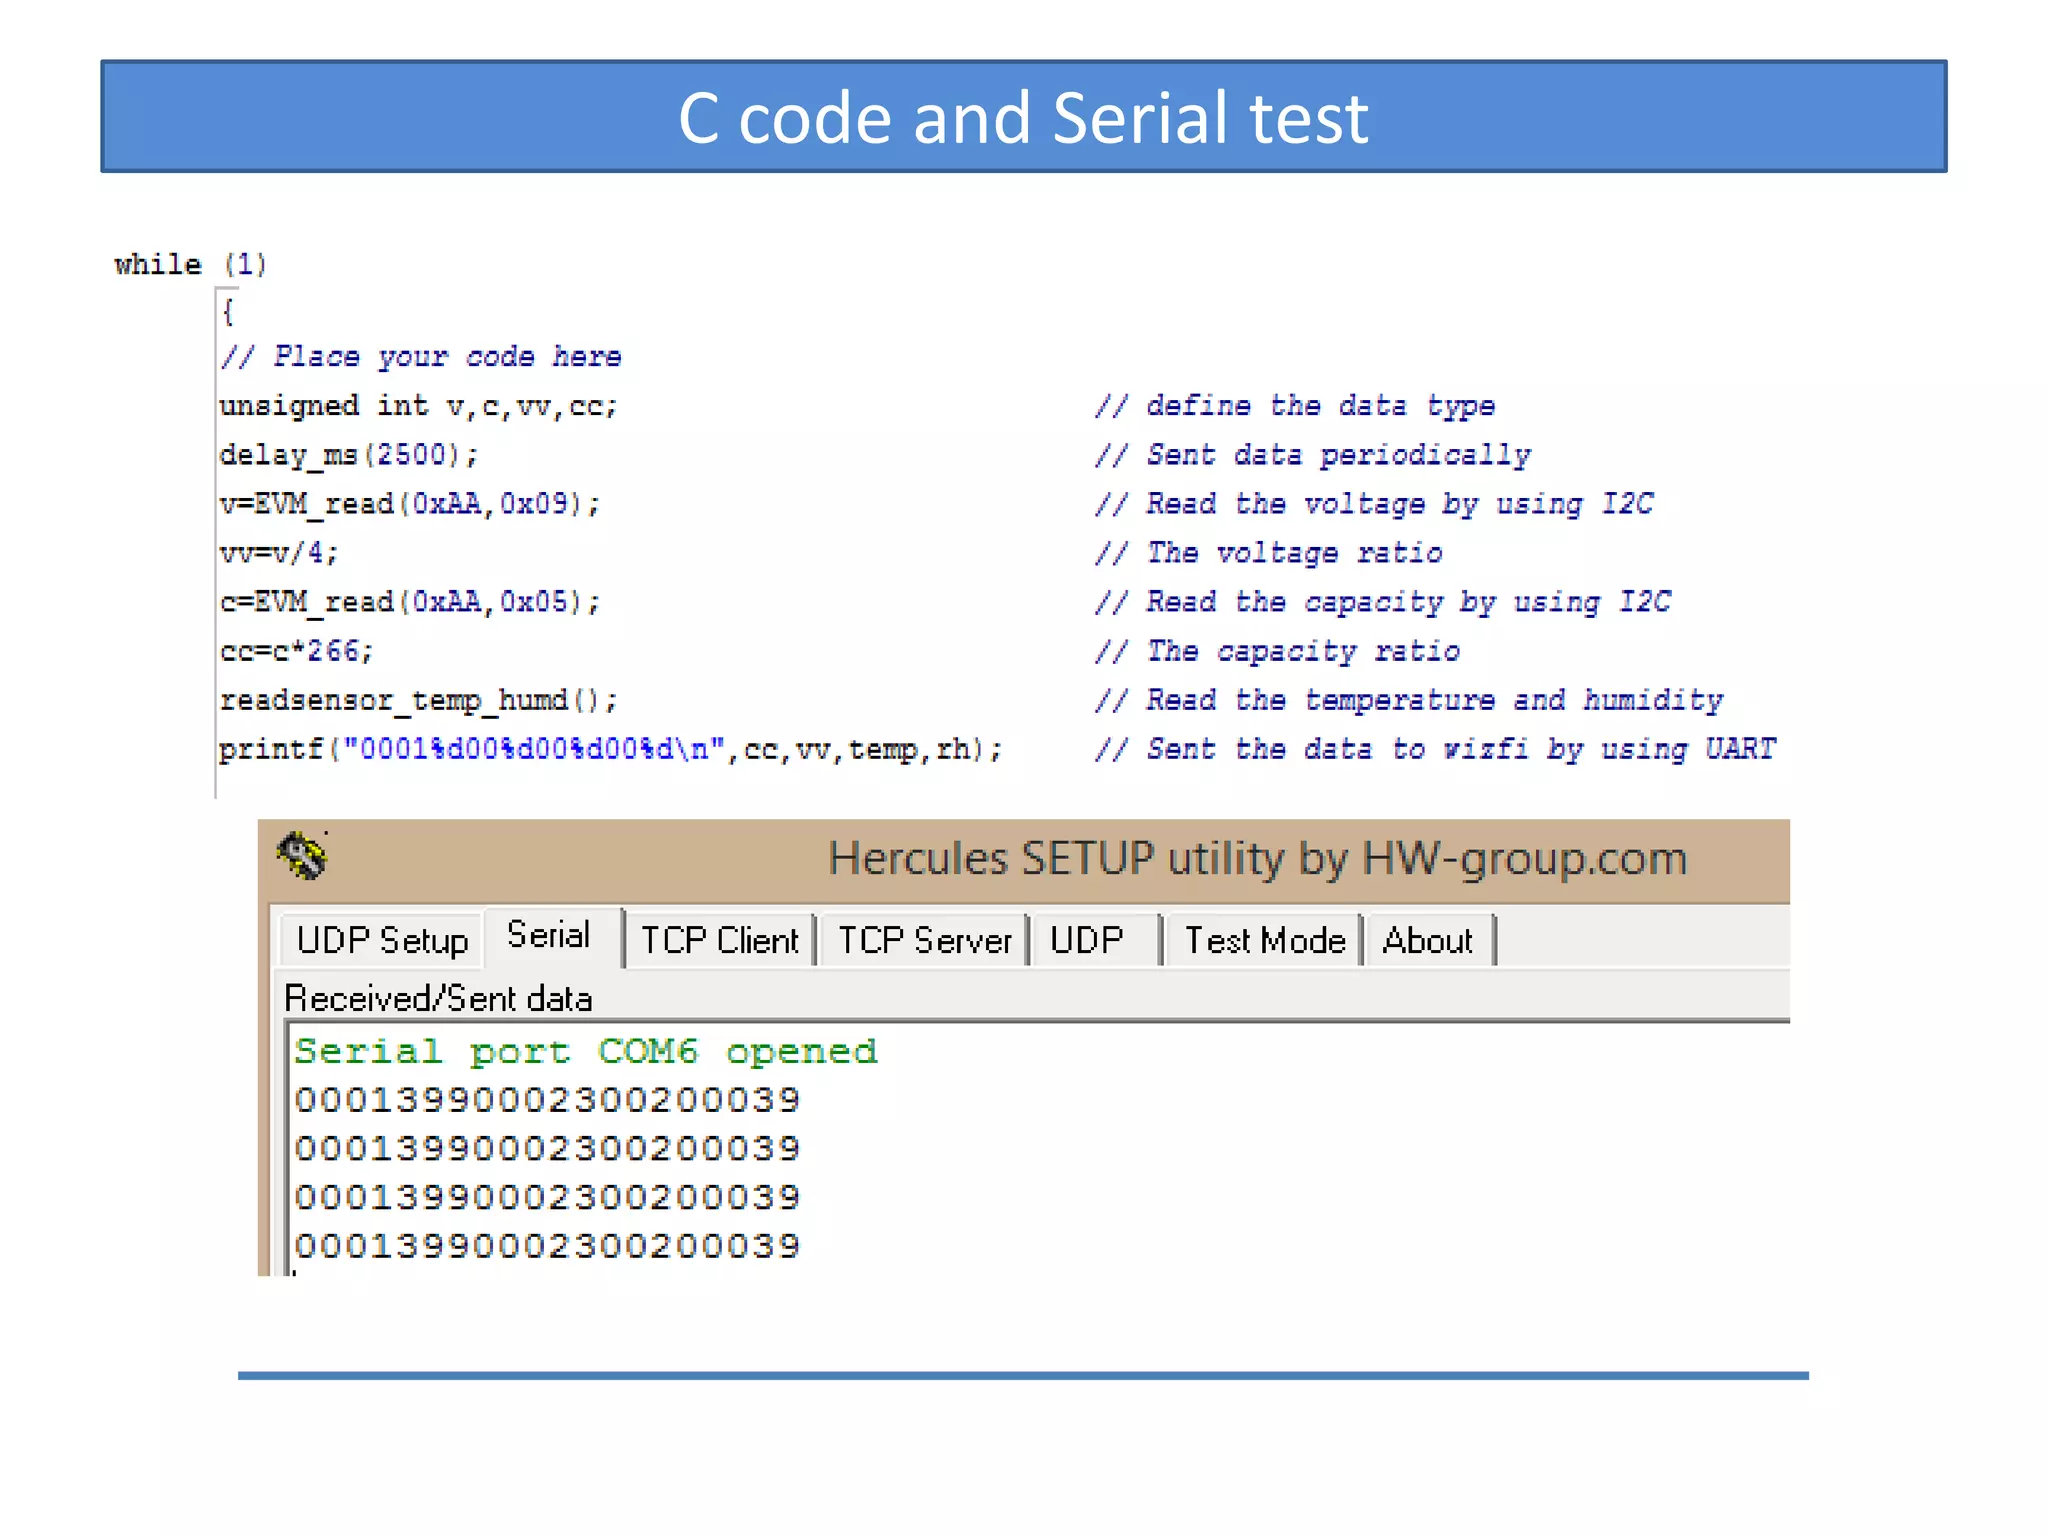
Task: Open the Test Mode tab
Action: click(1265, 941)
